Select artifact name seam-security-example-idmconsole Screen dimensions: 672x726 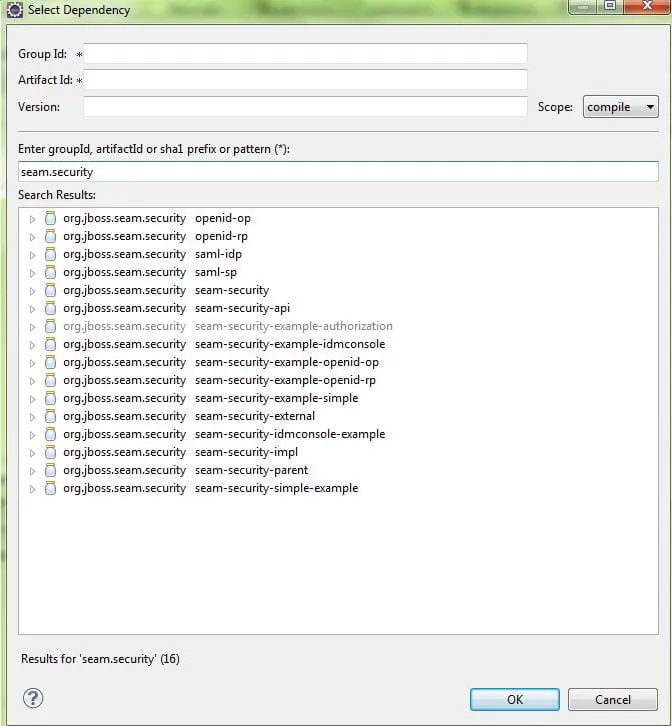point(290,344)
